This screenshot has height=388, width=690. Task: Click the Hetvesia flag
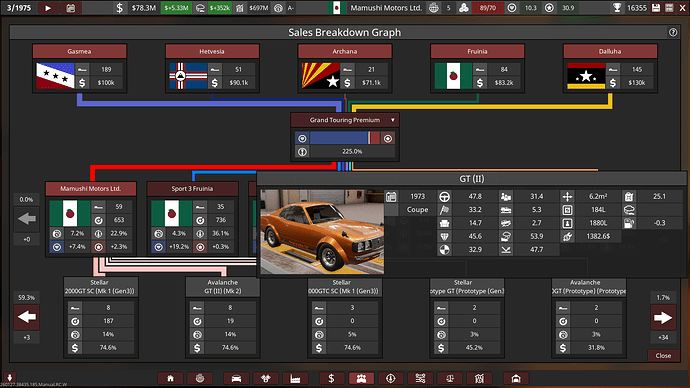point(188,76)
